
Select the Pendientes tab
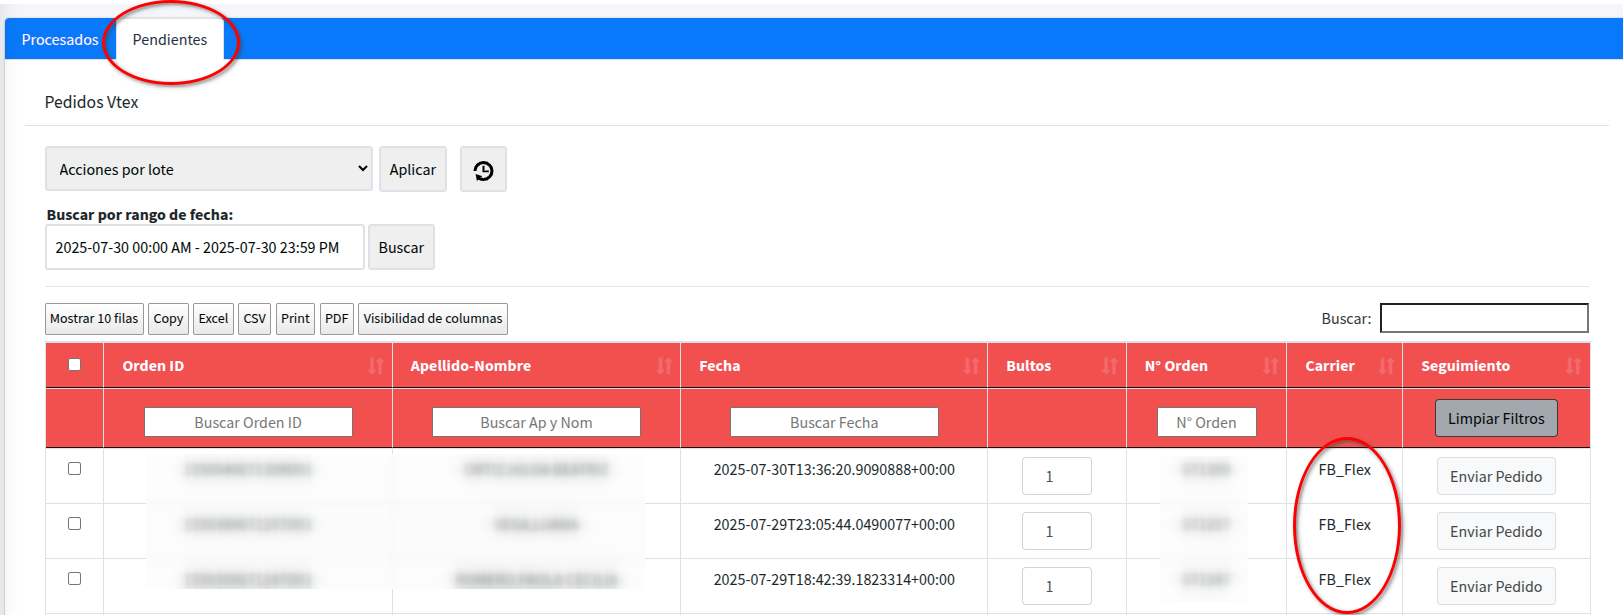click(x=170, y=40)
